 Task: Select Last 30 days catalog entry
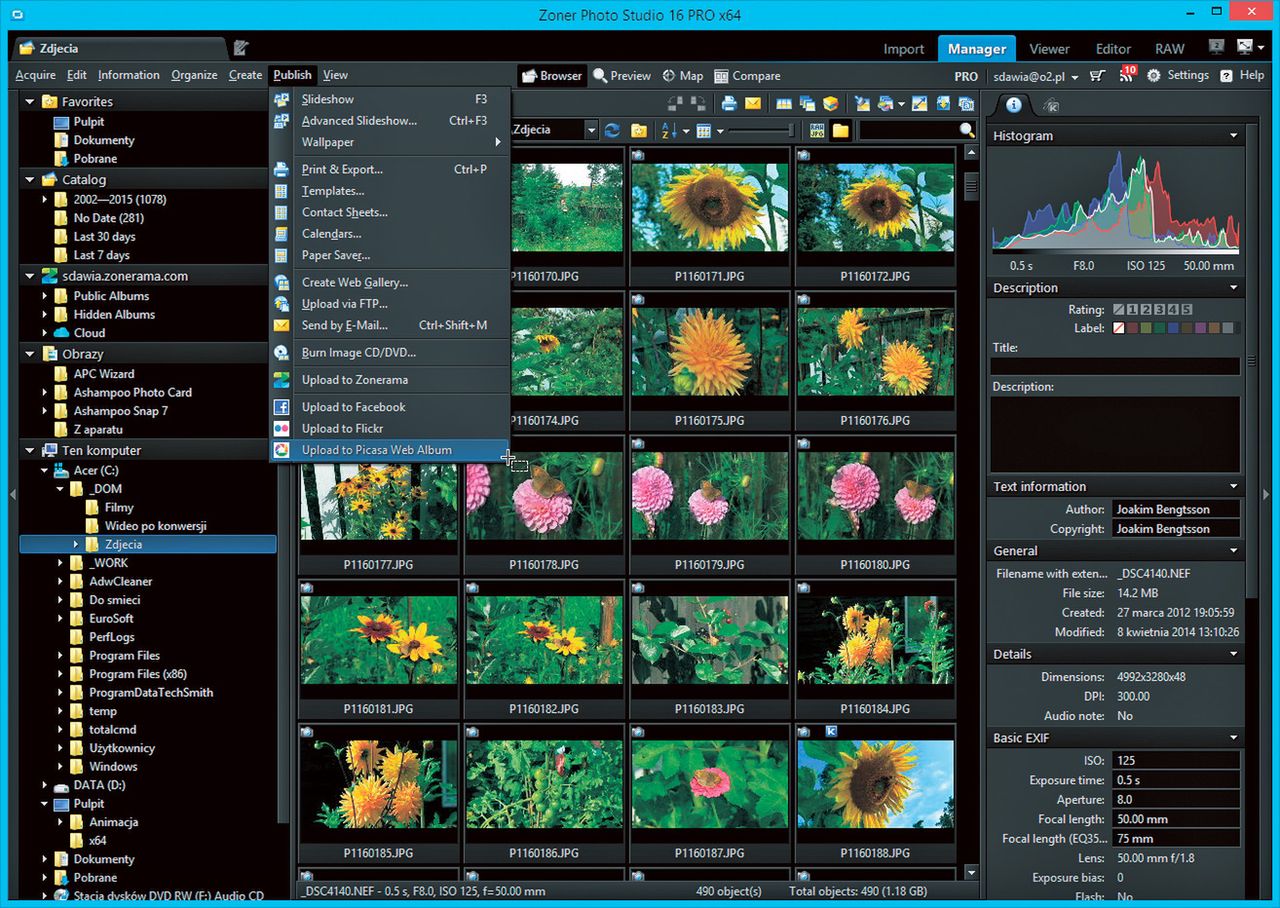pyautogui.click(x=104, y=237)
